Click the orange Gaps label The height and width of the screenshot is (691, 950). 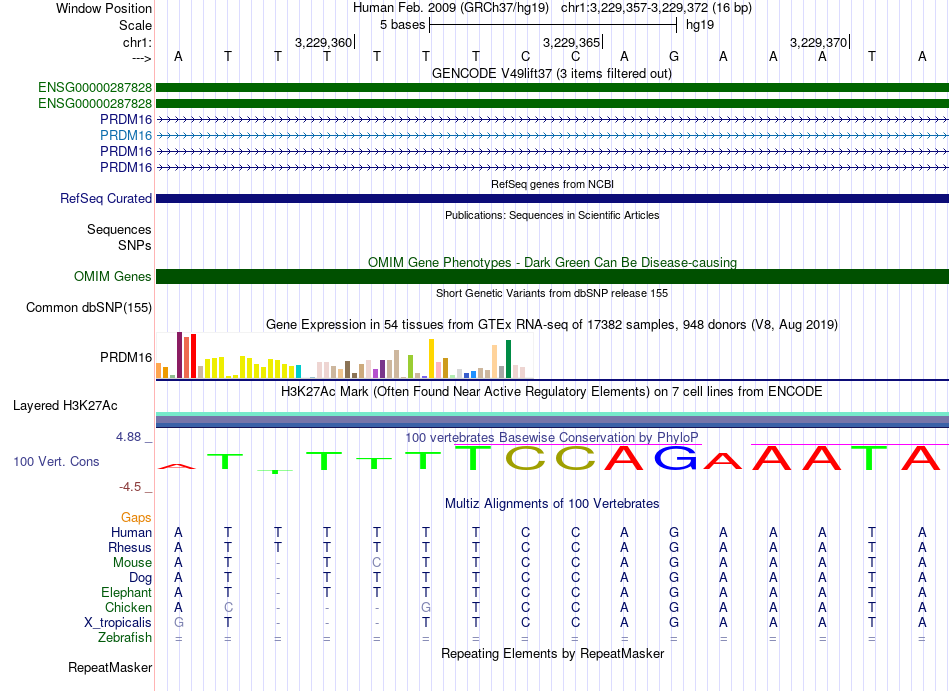136,517
